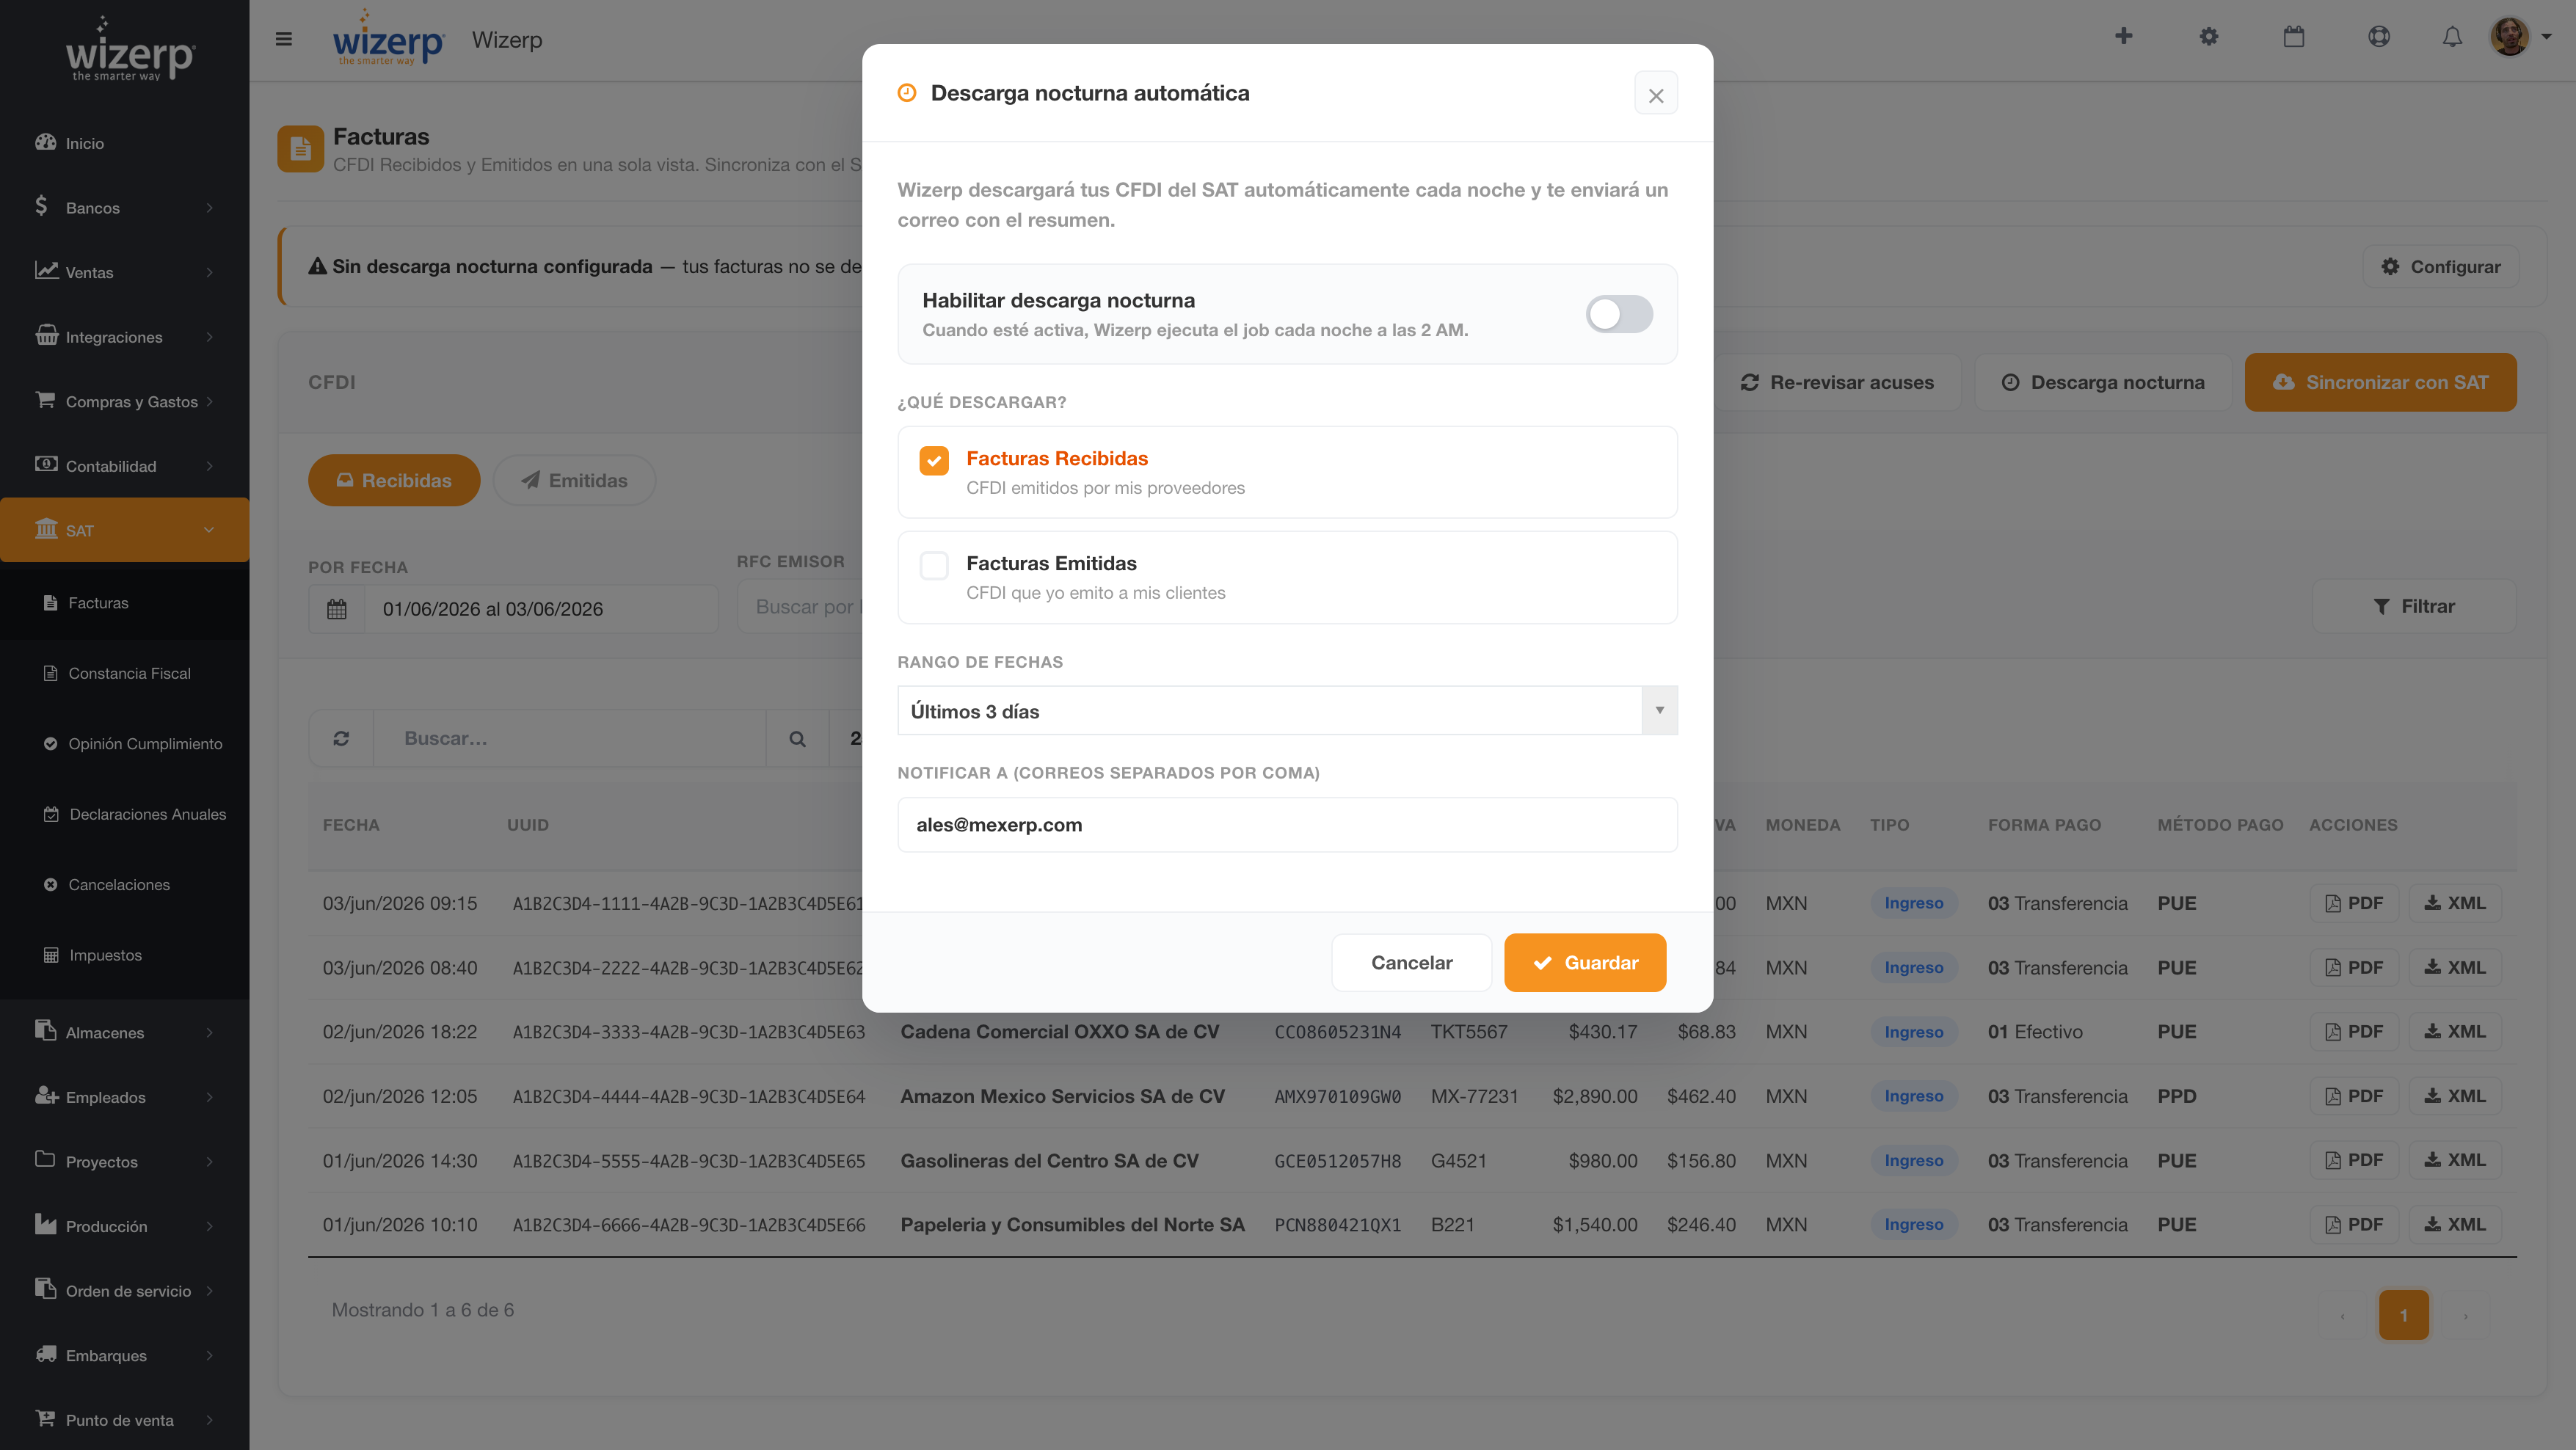2576x1450 pixels.
Task: Expand Integraciones sidebar menu
Action: click(124, 337)
